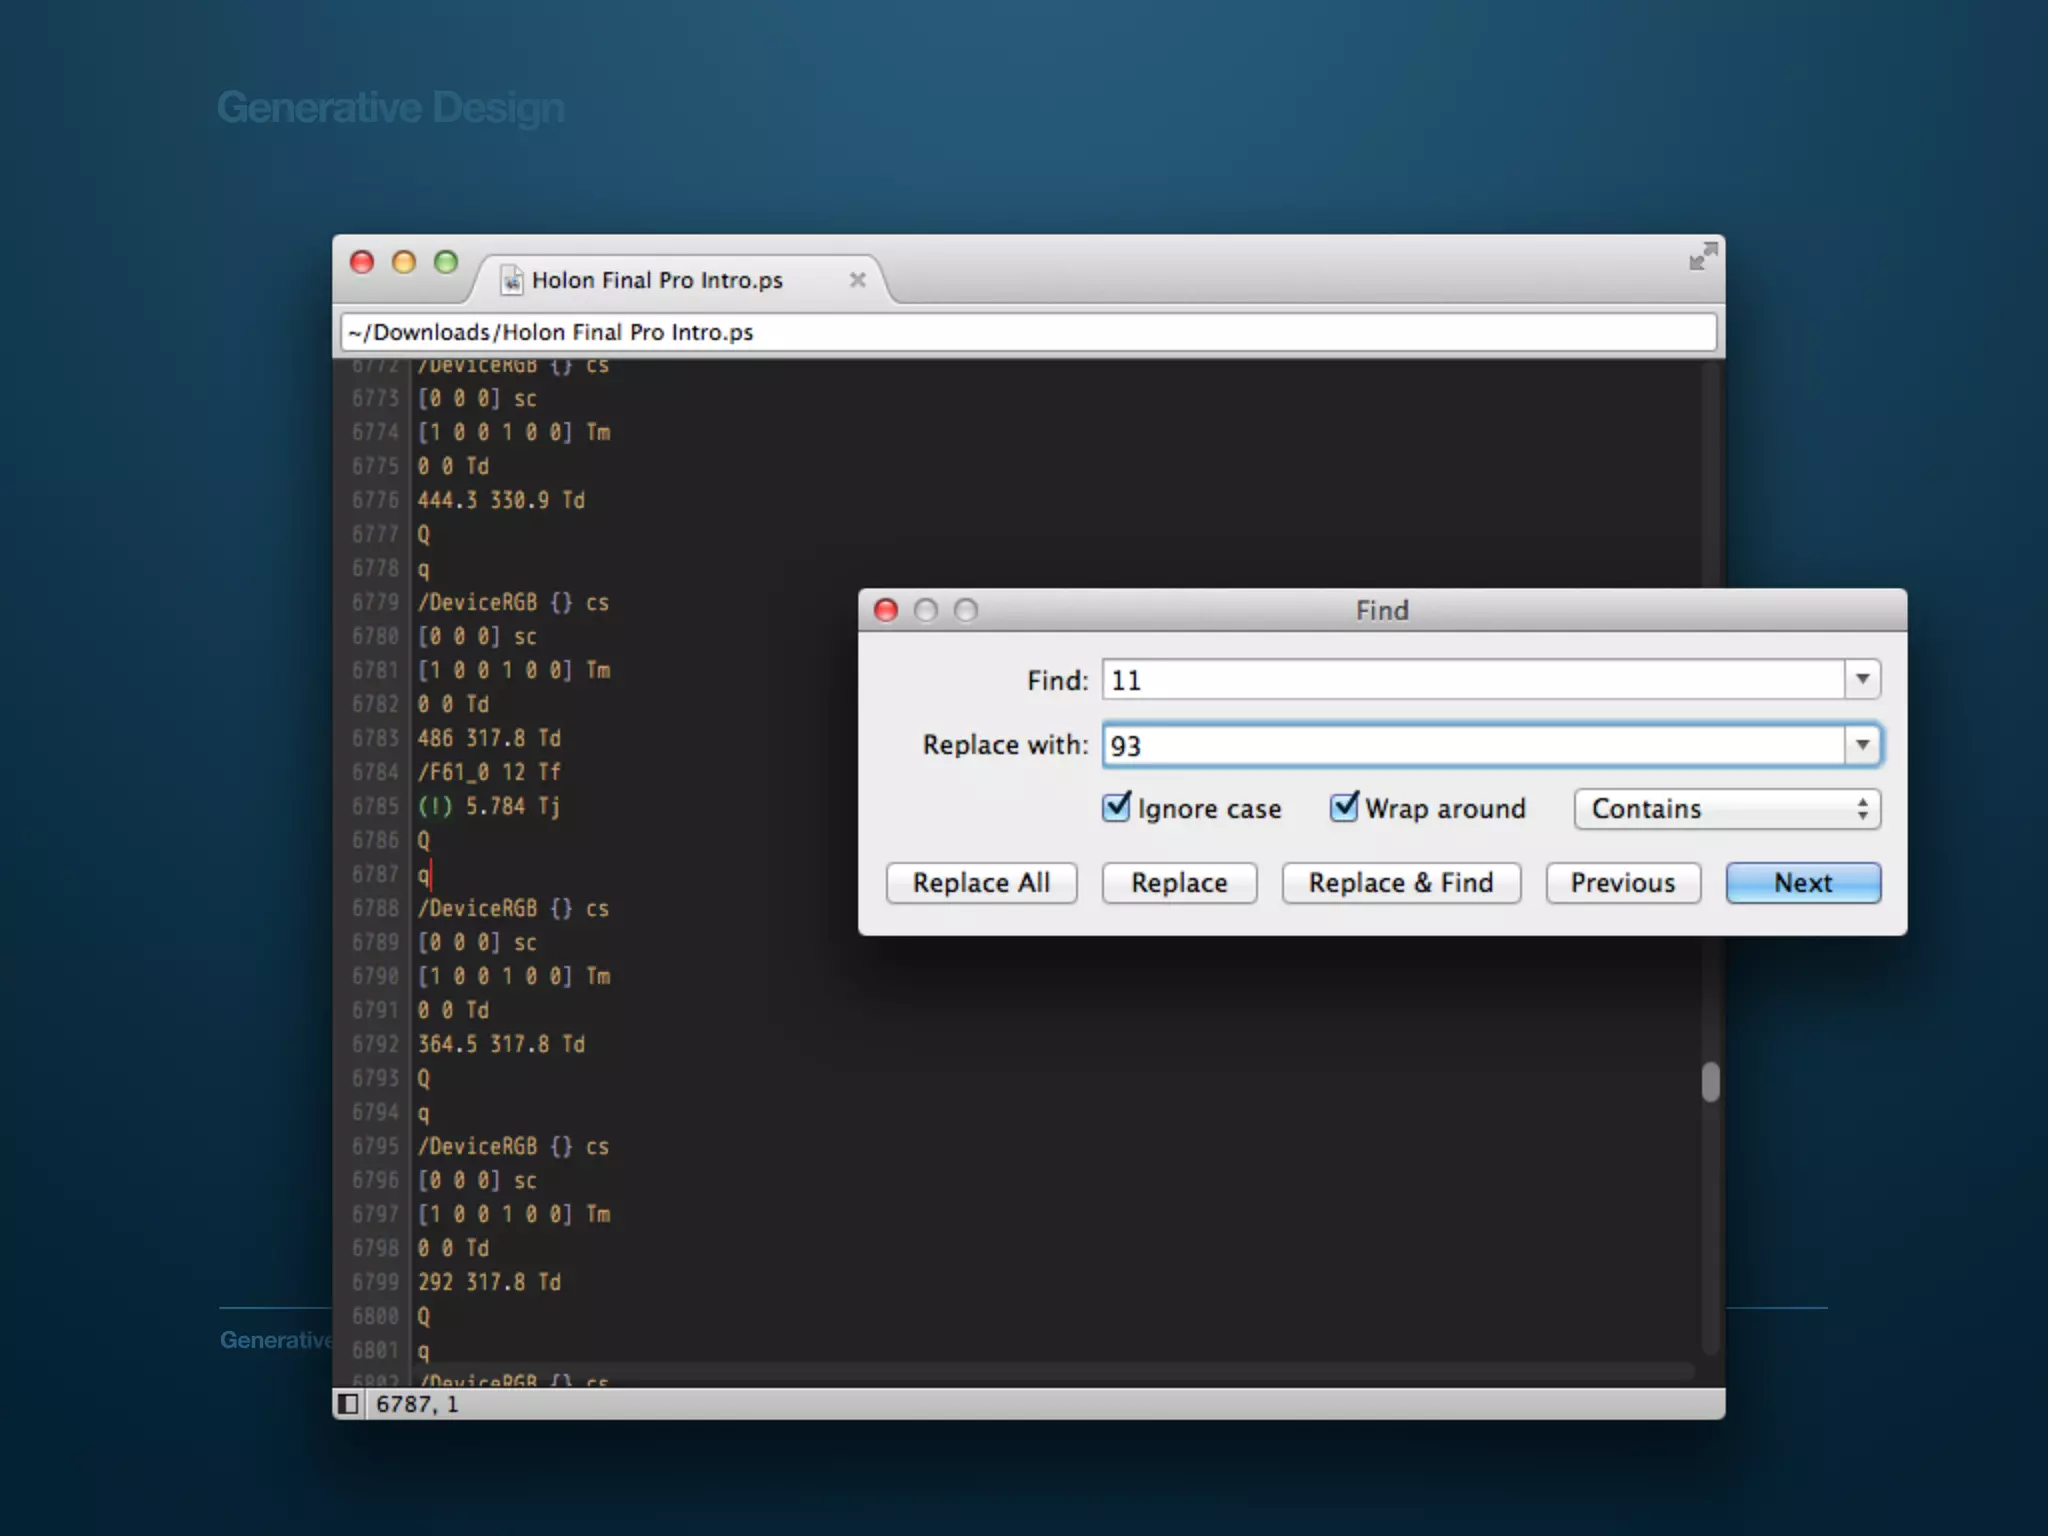Close the Find dialog with red button
2048x1536 pixels.
tap(886, 610)
